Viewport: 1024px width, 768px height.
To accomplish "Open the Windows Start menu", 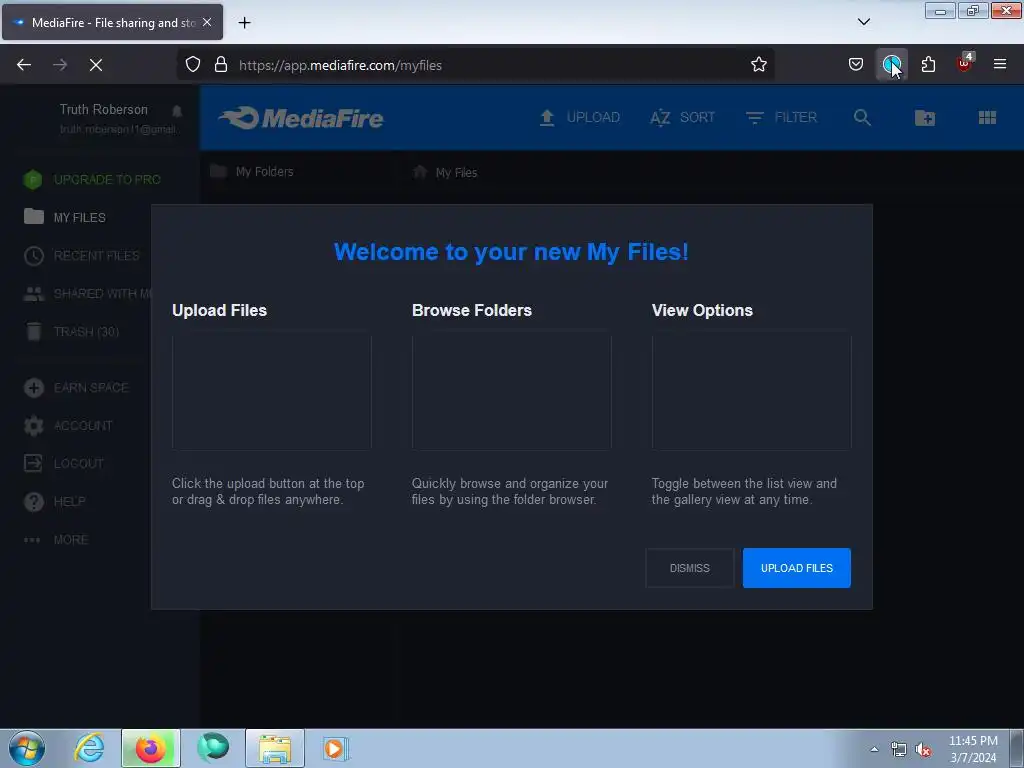I will coord(27,748).
